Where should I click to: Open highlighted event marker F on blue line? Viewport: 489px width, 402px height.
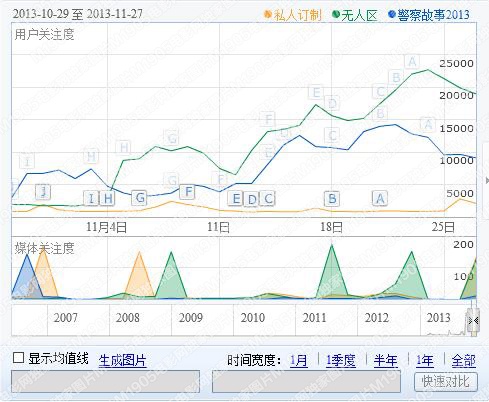coord(188,192)
